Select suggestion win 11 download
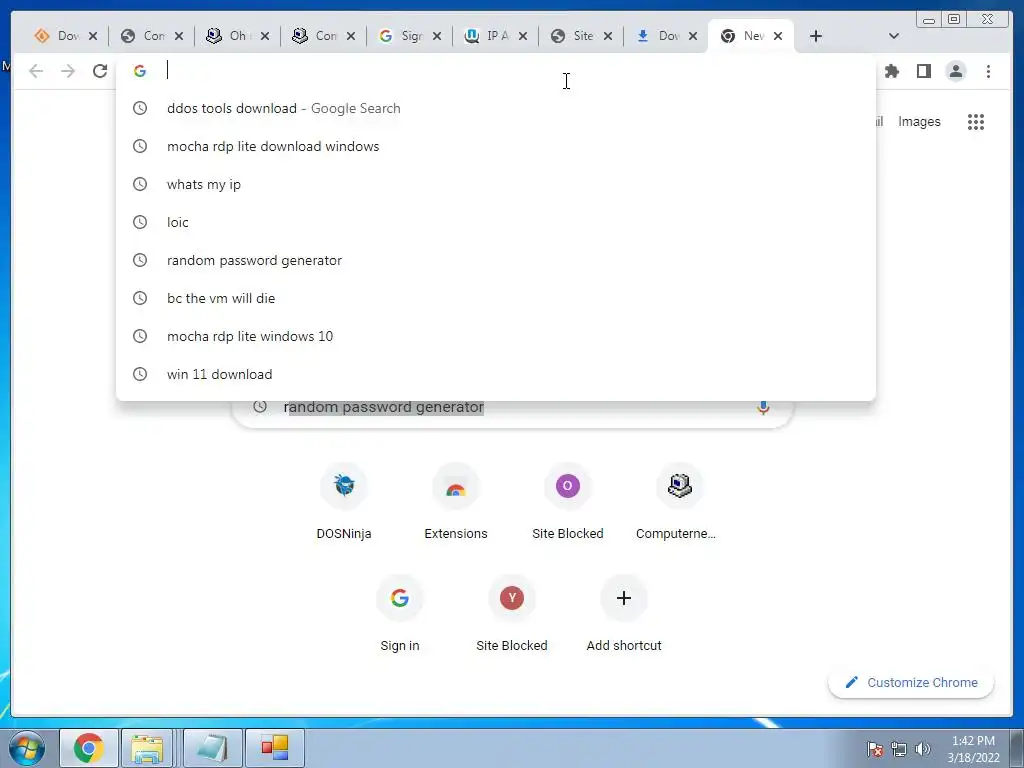The image size is (1024, 768). (496, 374)
